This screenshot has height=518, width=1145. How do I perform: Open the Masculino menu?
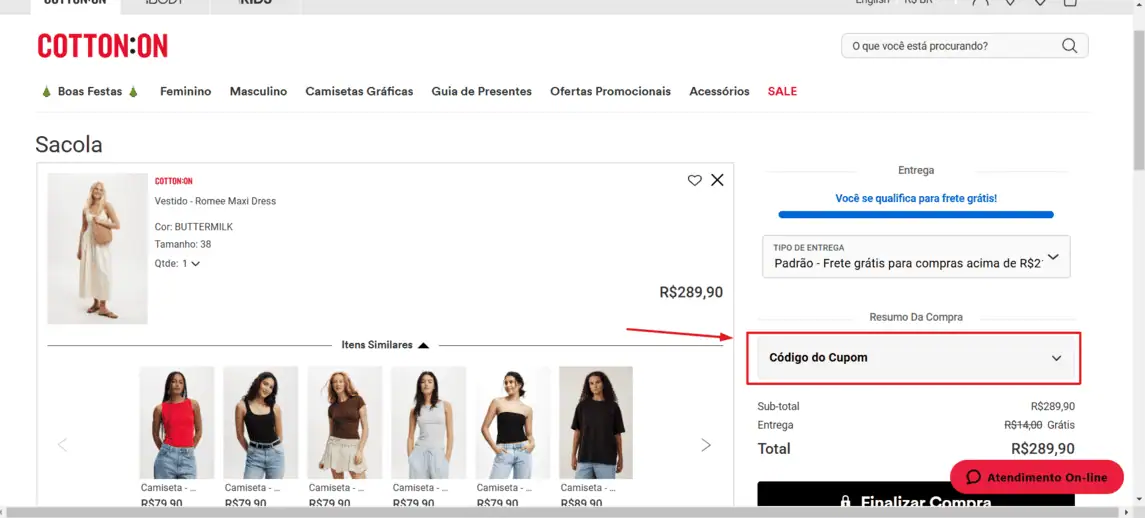[258, 91]
